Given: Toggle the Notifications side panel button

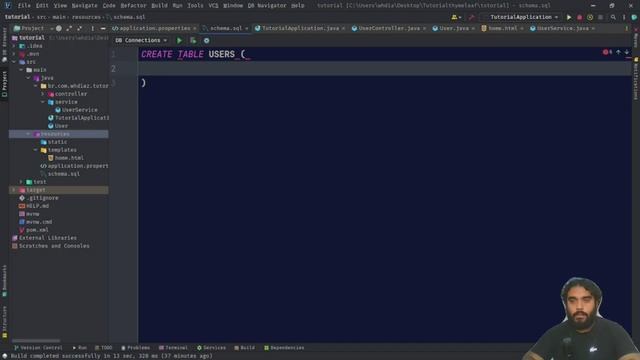Looking at the screenshot, I should pos(636,79).
